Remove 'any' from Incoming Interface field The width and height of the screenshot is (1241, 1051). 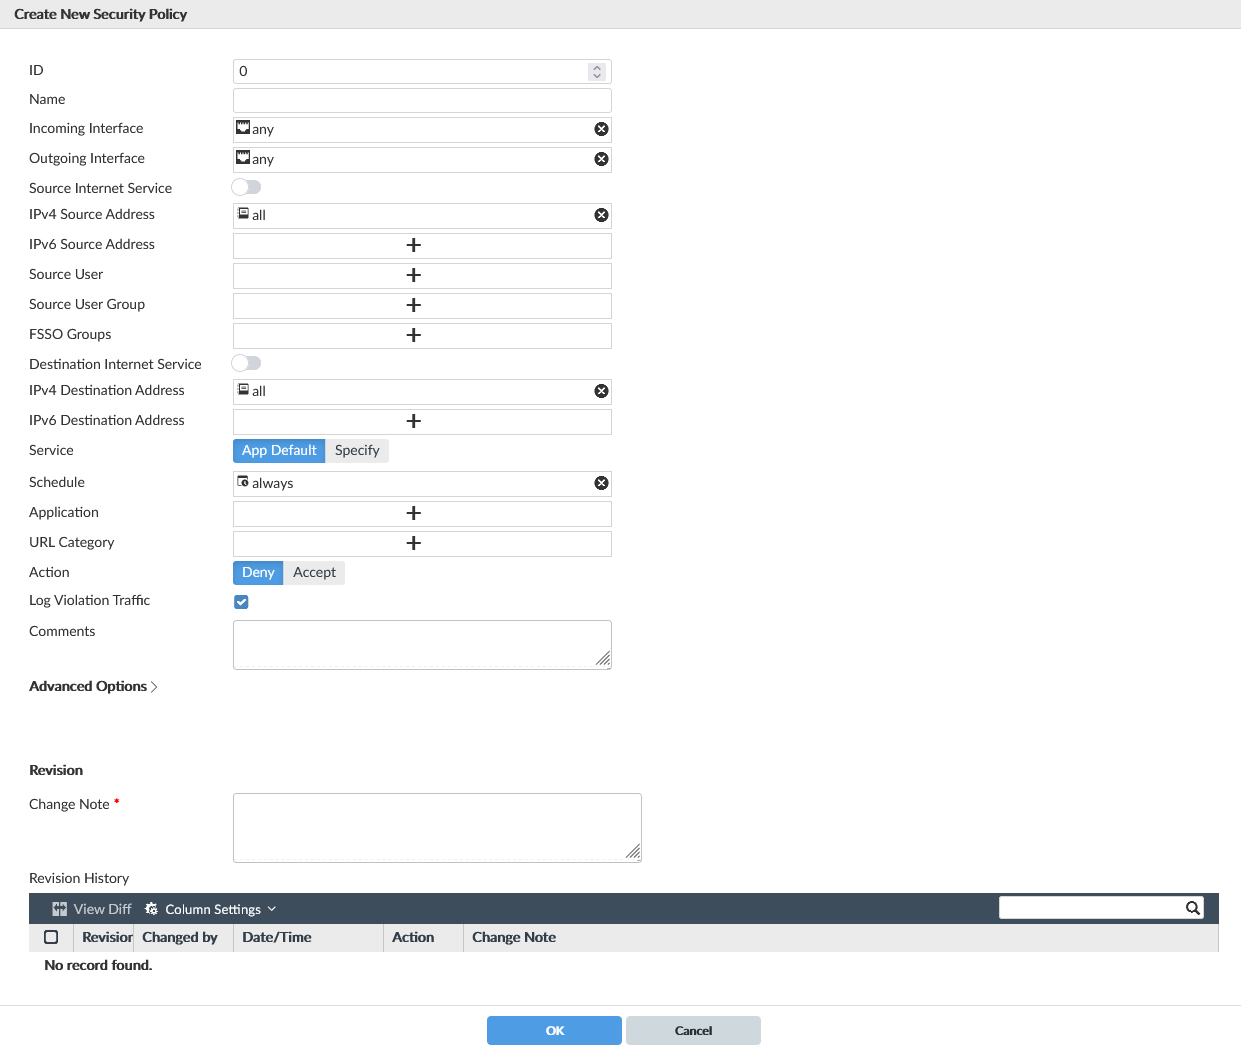601,129
